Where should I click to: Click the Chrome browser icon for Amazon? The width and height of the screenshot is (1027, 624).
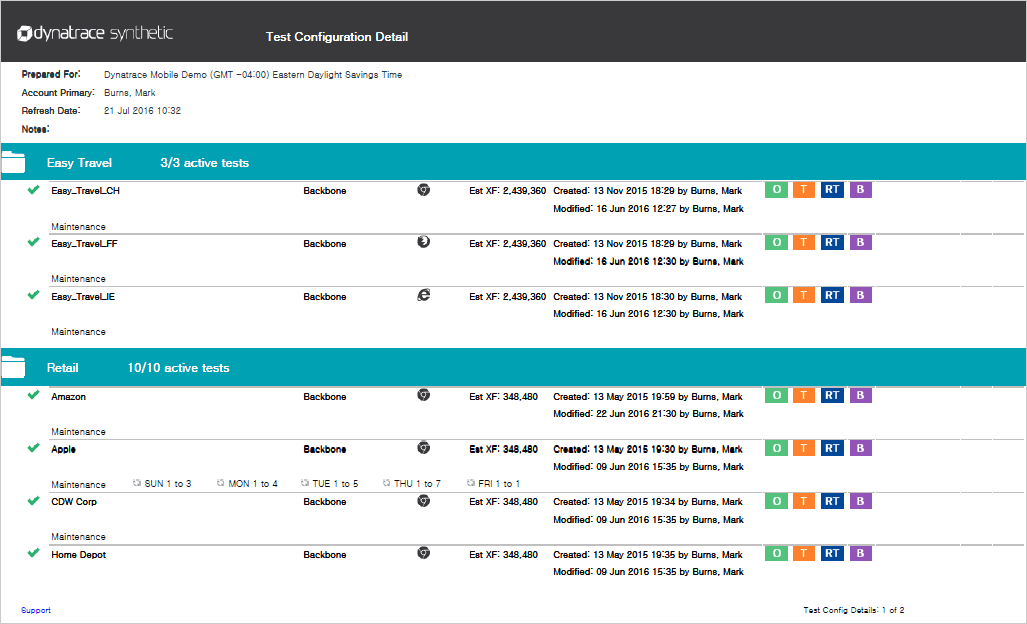click(x=424, y=395)
